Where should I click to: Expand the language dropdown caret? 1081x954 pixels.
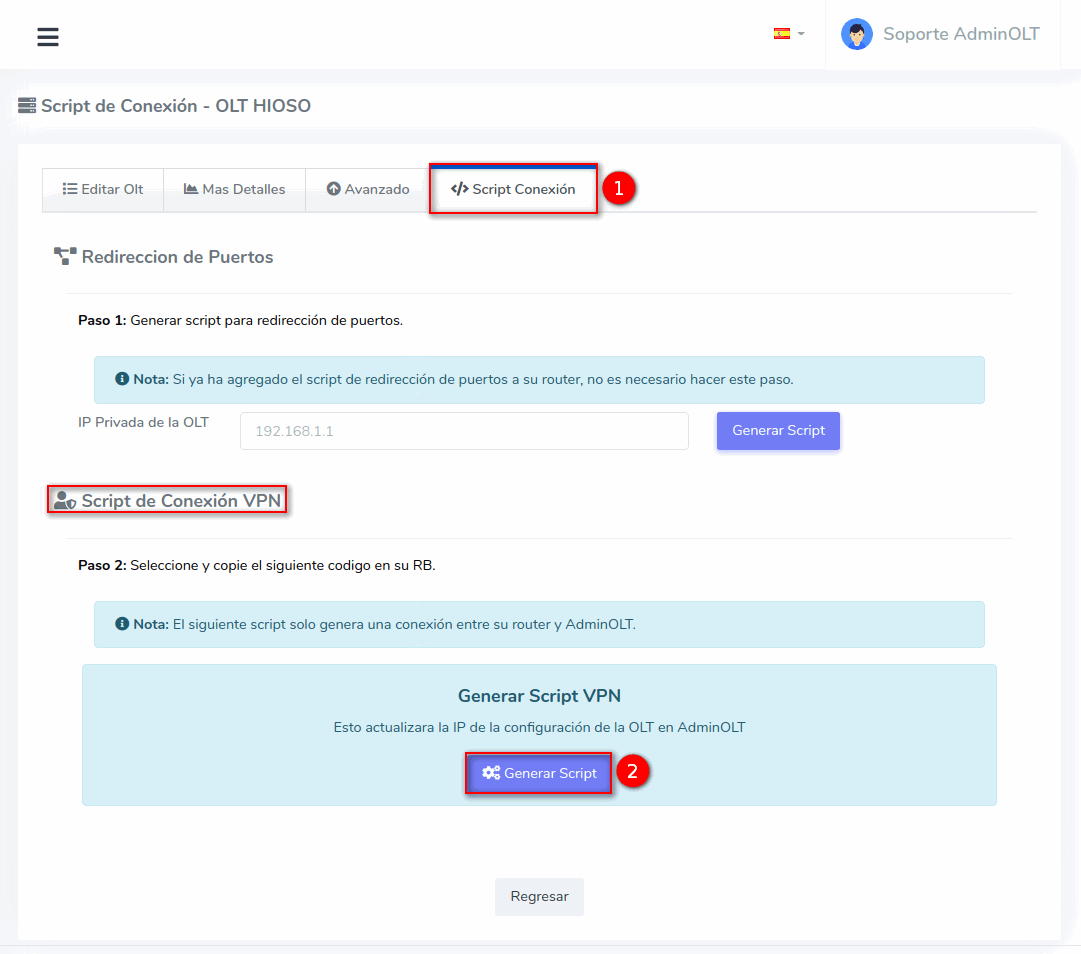pyautogui.click(x=801, y=34)
